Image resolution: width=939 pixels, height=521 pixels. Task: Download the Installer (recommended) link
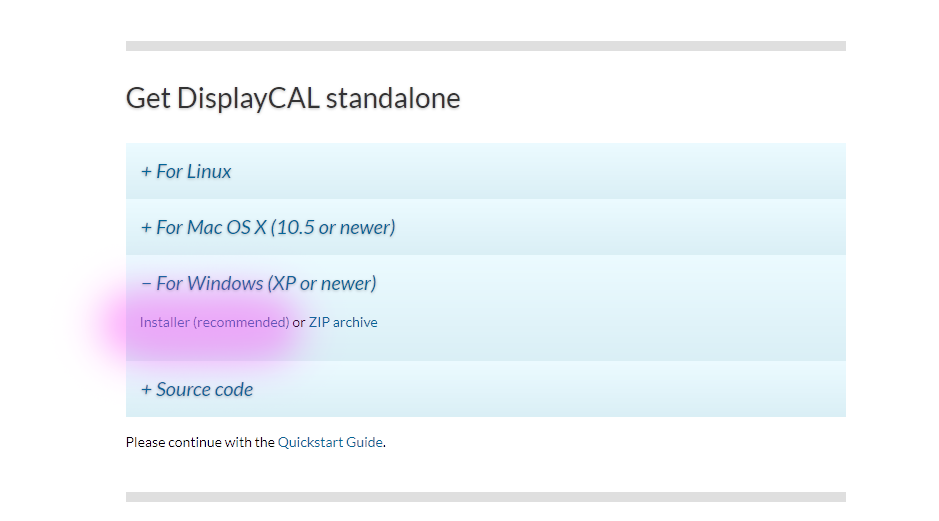[x=214, y=322]
